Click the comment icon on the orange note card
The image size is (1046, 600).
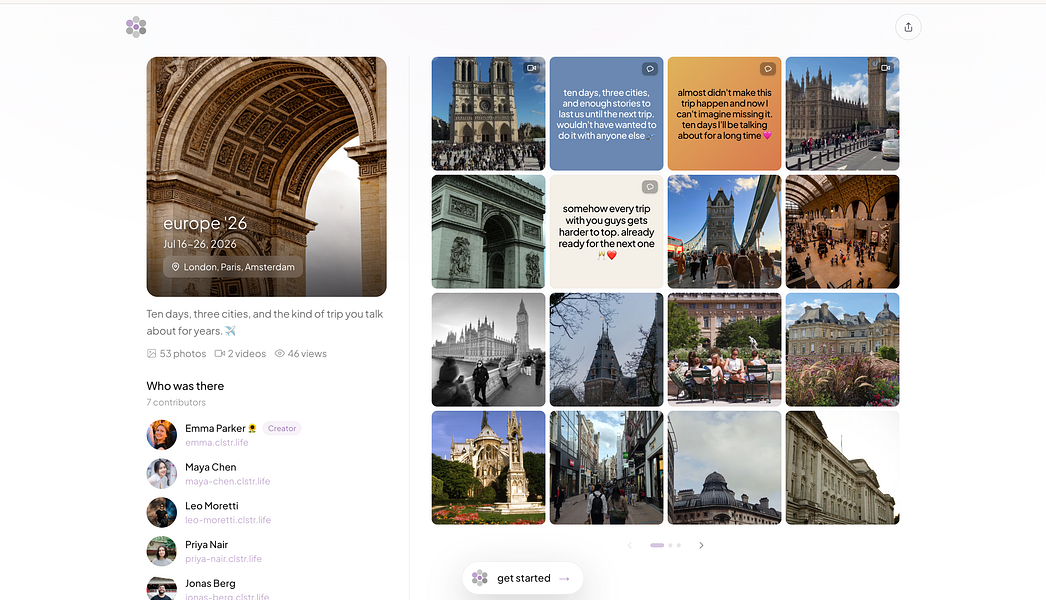coord(768,69)
